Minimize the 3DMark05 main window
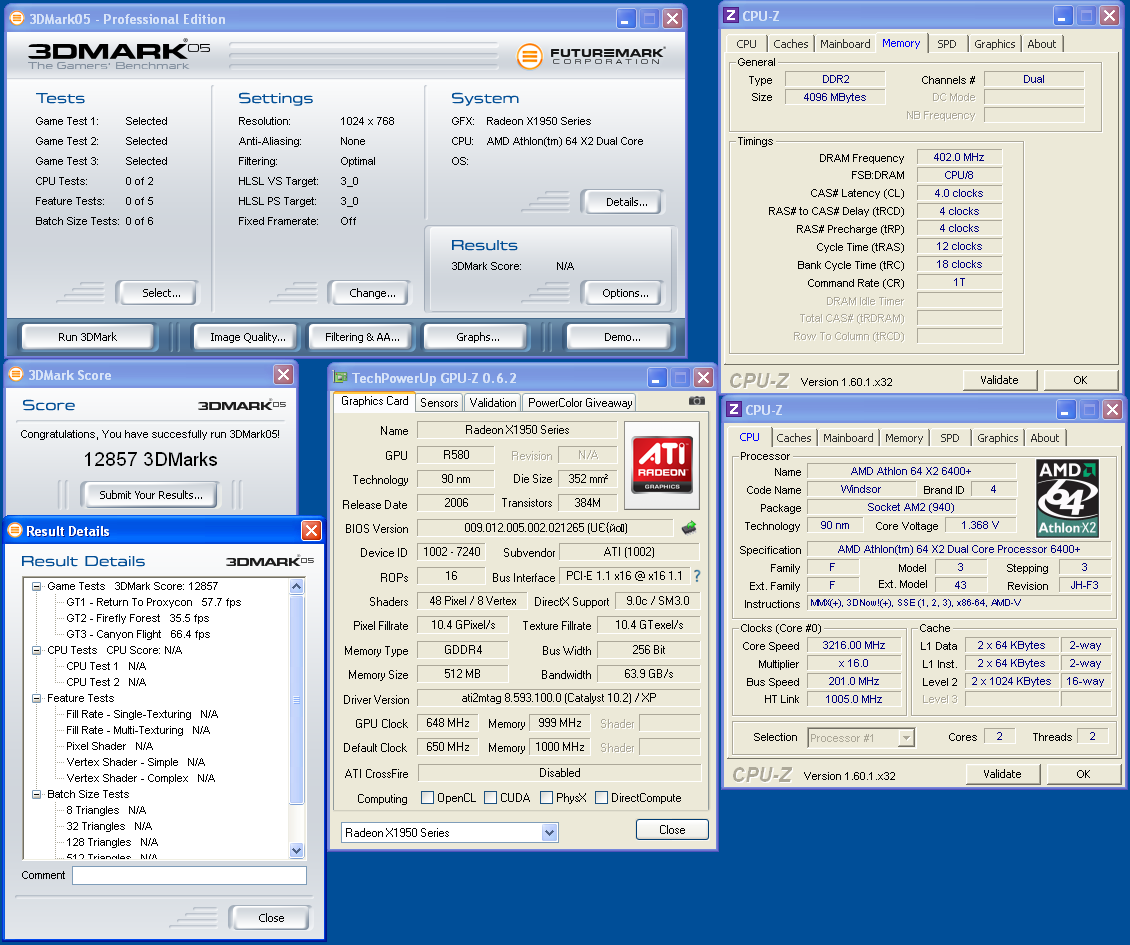This screenshot has height=945, width=1130. pyautogui.click(x=625, y=19)
